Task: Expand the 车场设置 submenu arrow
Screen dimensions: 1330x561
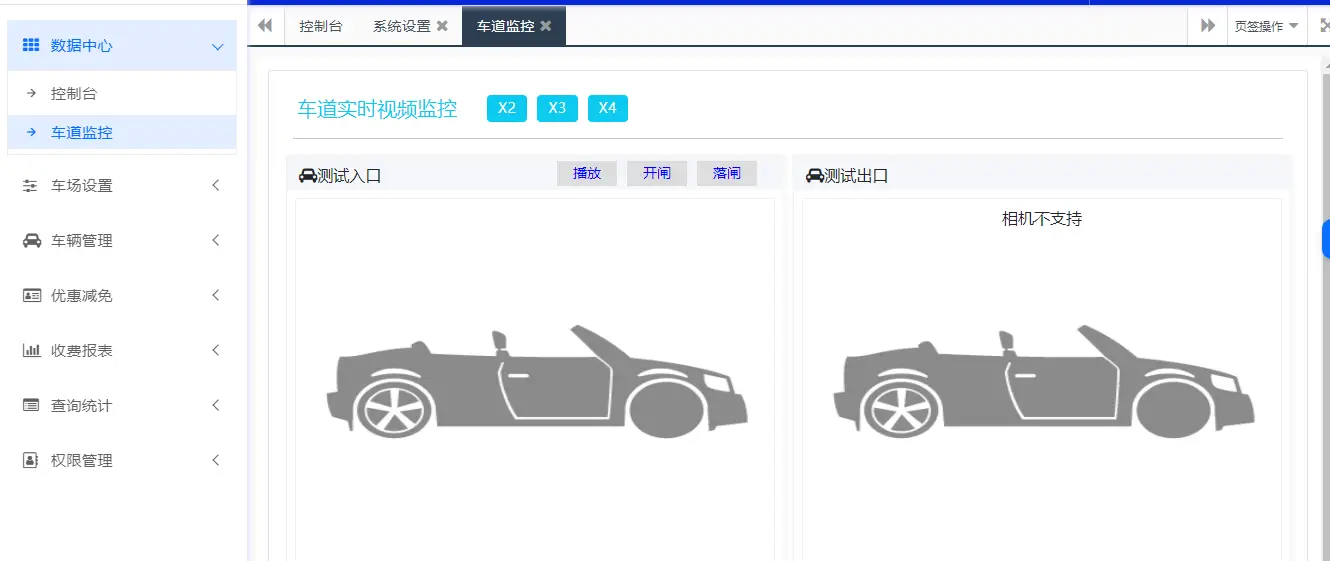Action: point(216,186)
